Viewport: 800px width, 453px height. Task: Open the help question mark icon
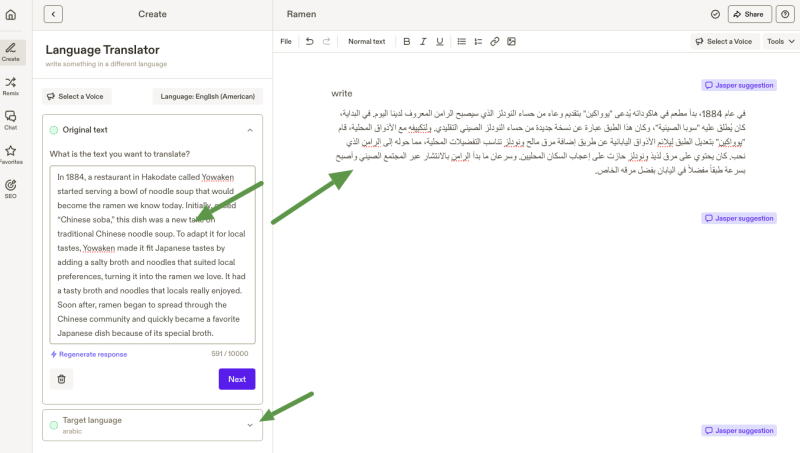point(785,14)
